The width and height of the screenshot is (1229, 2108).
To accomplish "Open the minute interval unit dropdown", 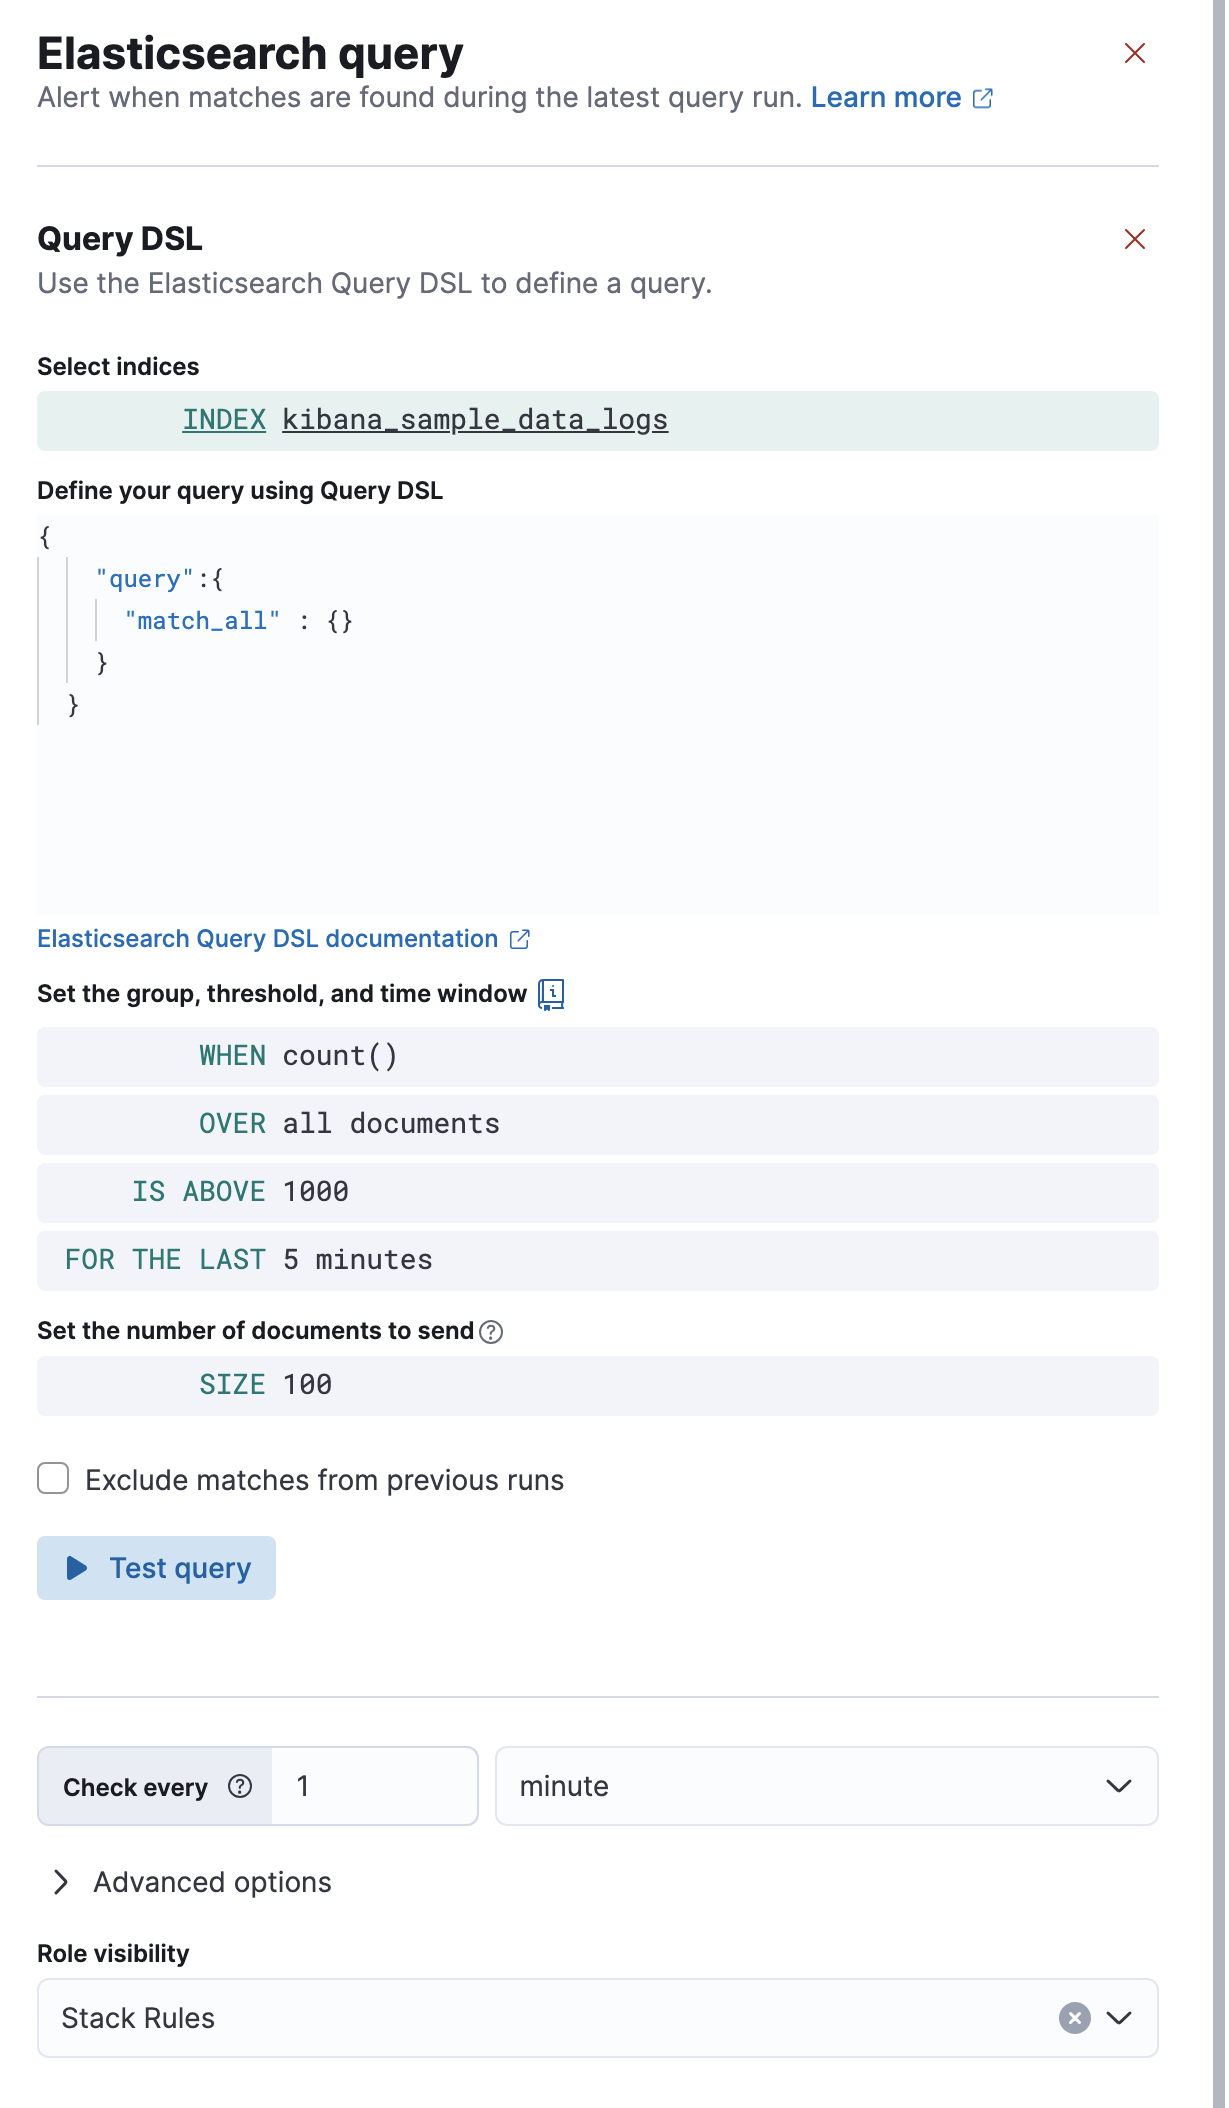I will (826, 1786).
